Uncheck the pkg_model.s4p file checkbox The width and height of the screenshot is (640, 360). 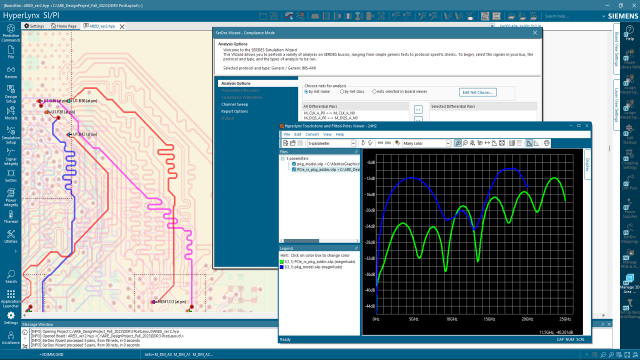coord(293,164)
